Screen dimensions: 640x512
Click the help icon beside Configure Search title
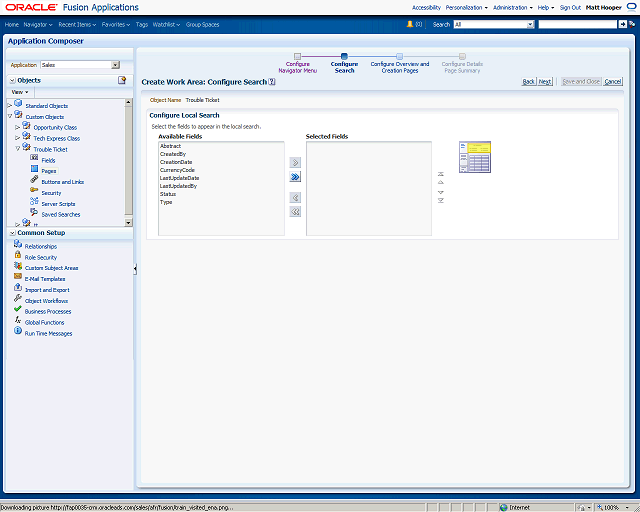pos(272,82)
